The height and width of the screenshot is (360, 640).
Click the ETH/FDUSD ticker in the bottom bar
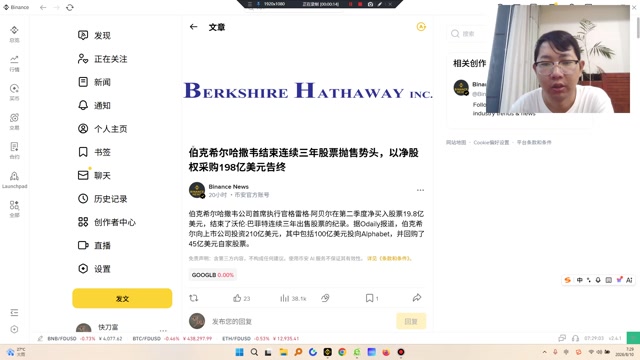261,338
